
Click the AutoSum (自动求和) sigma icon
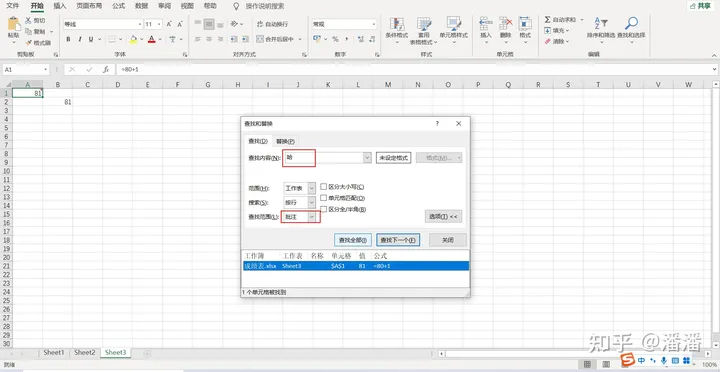point(547,20)
